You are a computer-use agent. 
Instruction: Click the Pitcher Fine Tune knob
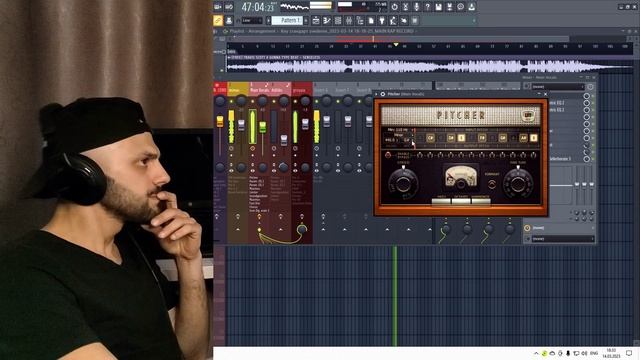click(x=518, y=183)
